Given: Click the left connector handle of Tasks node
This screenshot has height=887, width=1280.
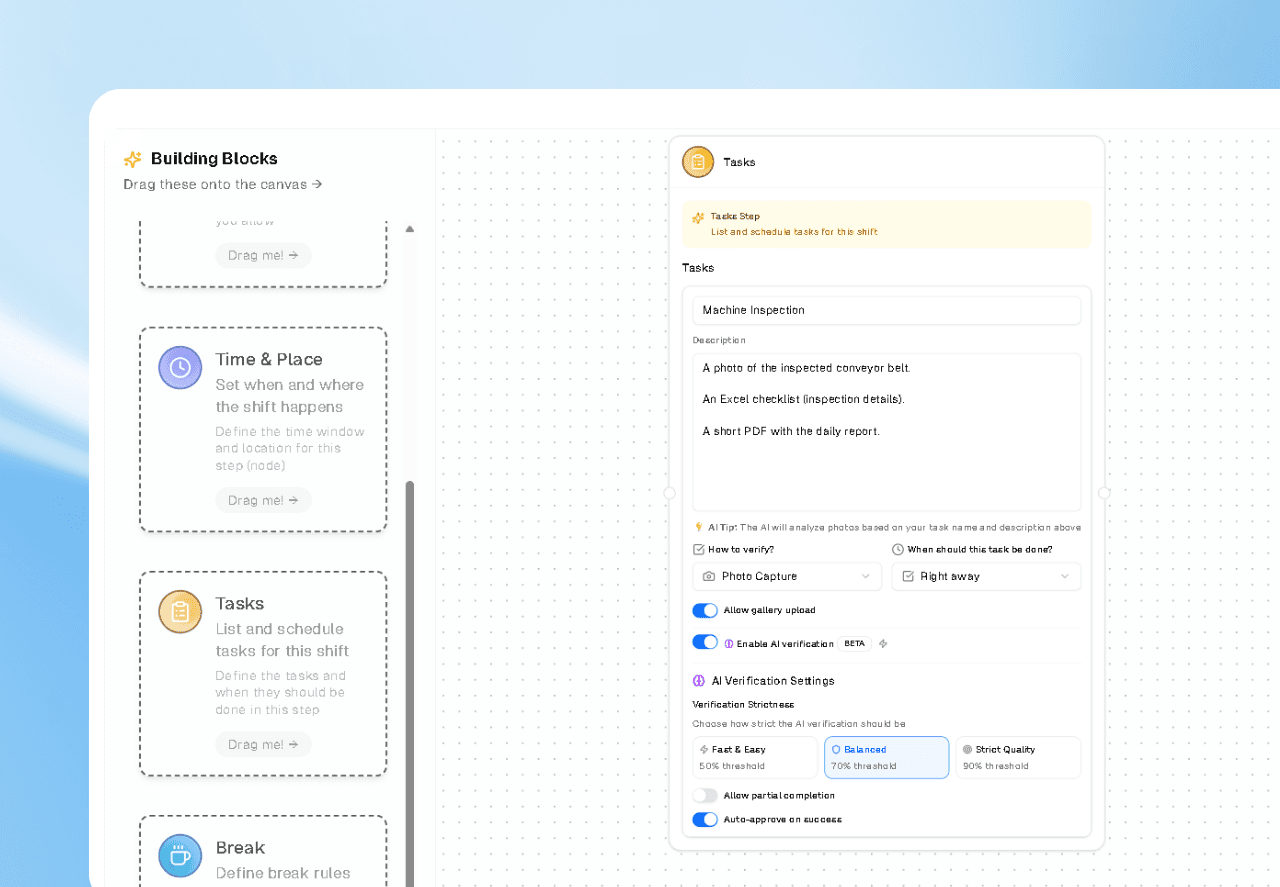Looking at the screenshot, I should click(669, 493).
